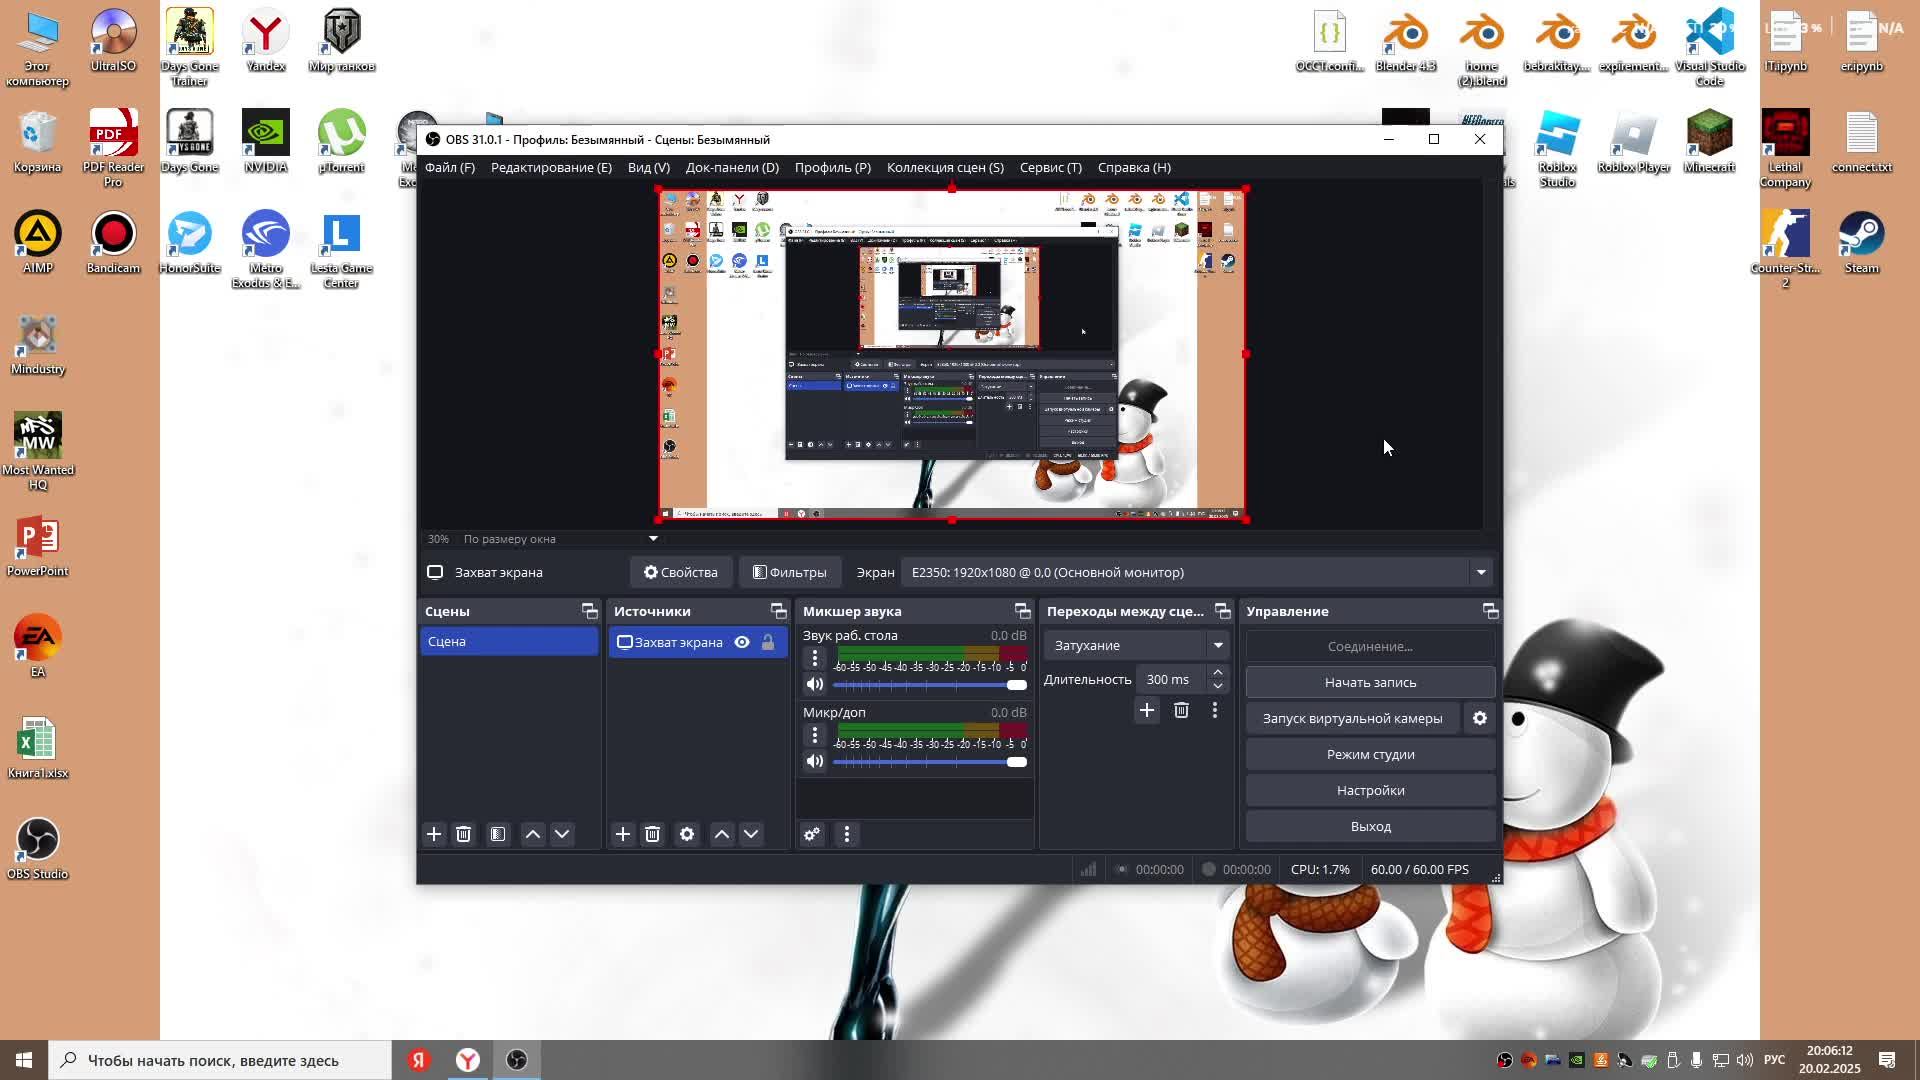
Task: Open Вид (V) menu
Action: (649, 167)
